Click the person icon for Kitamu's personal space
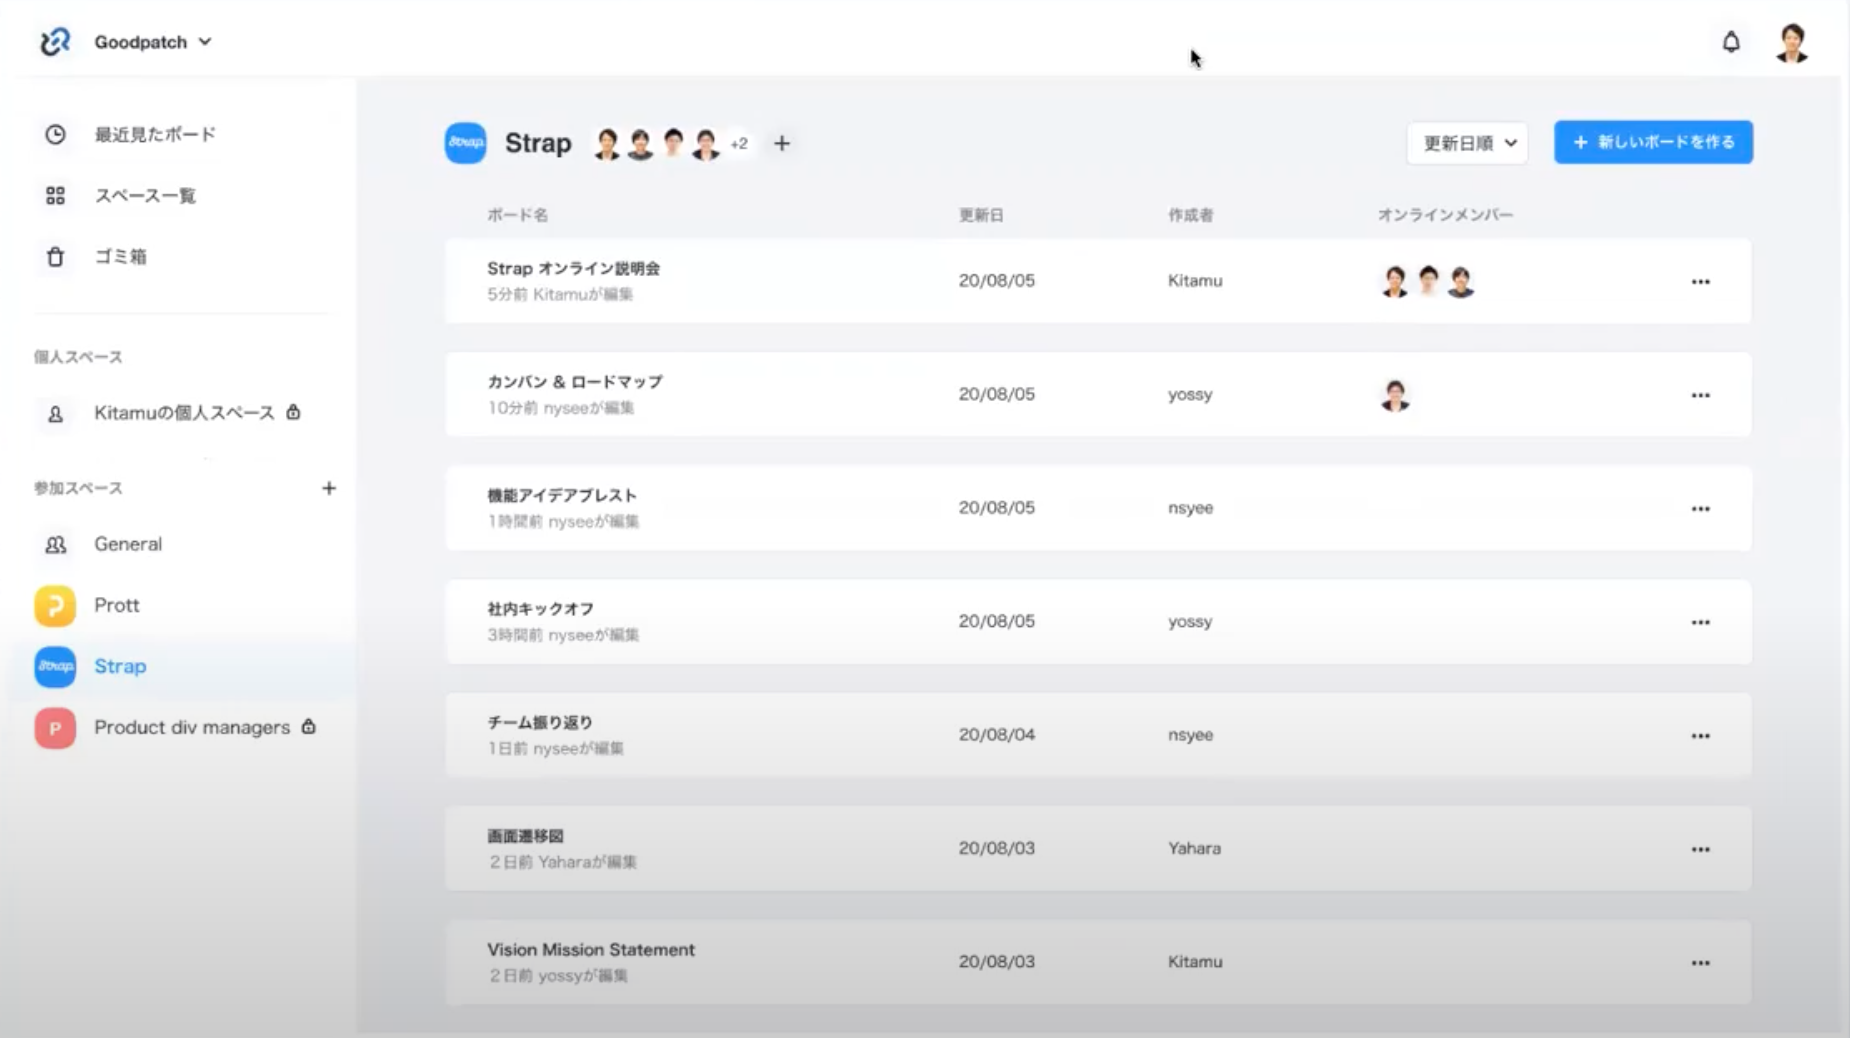This screenshot has width=1850, height=1038. 56,413
